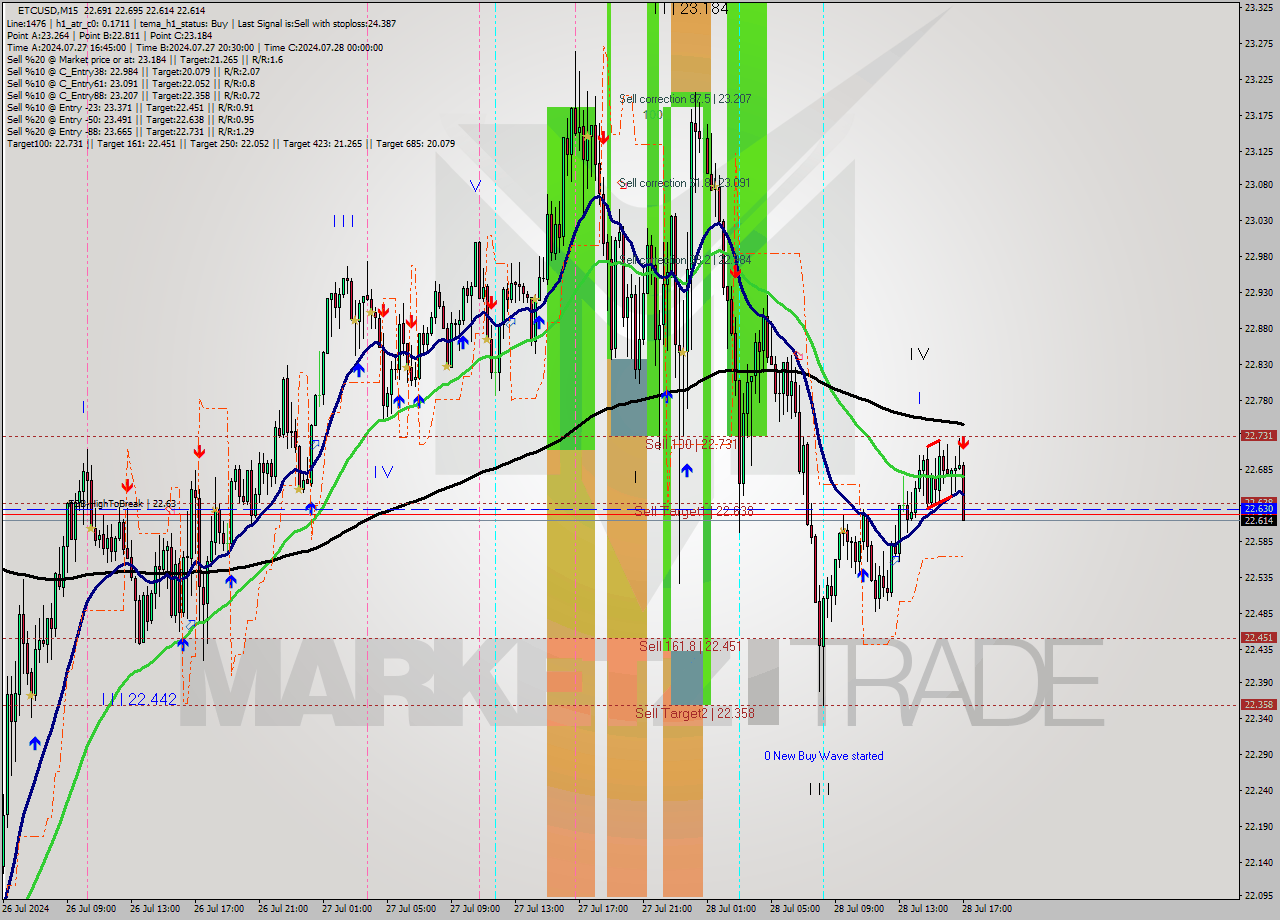Click the 23.325 price scale value
Image resolution: width=1280 pixels, height=920 pixels.
(1258, 7)
